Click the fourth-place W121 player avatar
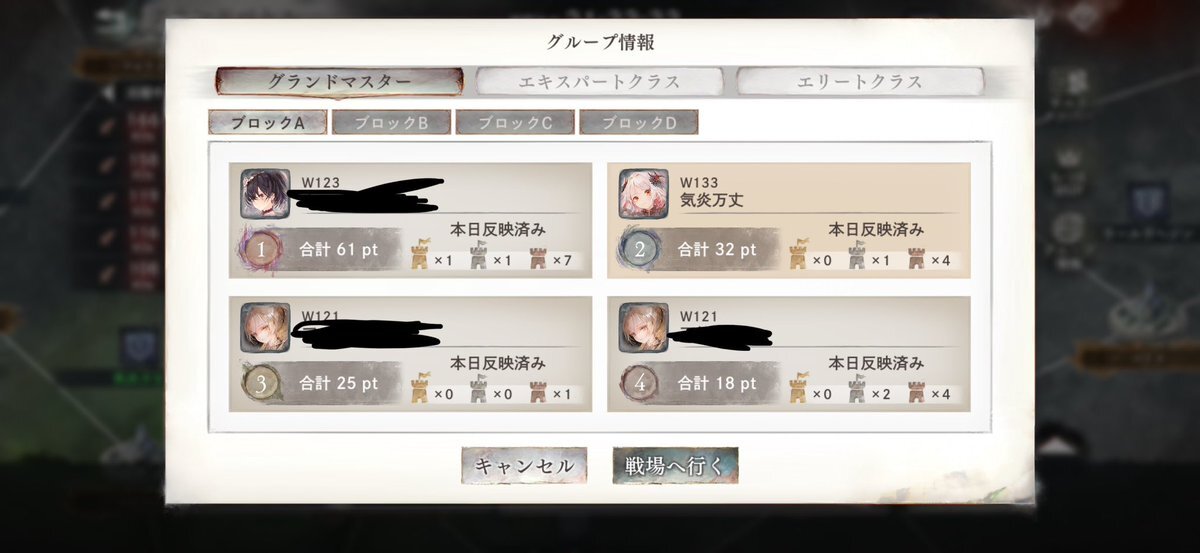This screenshot has height=553, width=1200. (x=643, y=327)
